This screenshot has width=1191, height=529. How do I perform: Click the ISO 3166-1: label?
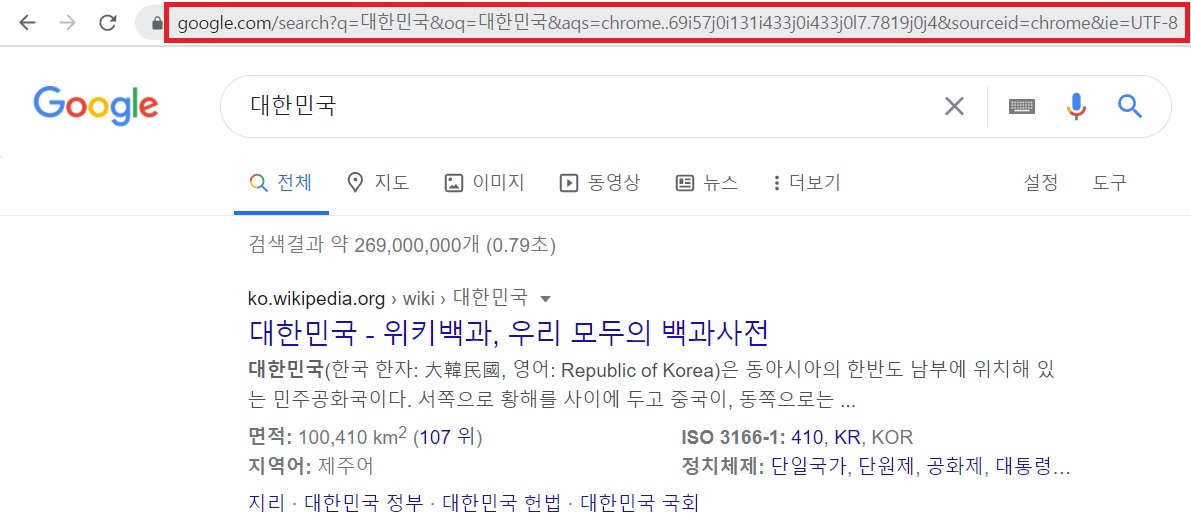pyautogui.click(x=732, y=437)
